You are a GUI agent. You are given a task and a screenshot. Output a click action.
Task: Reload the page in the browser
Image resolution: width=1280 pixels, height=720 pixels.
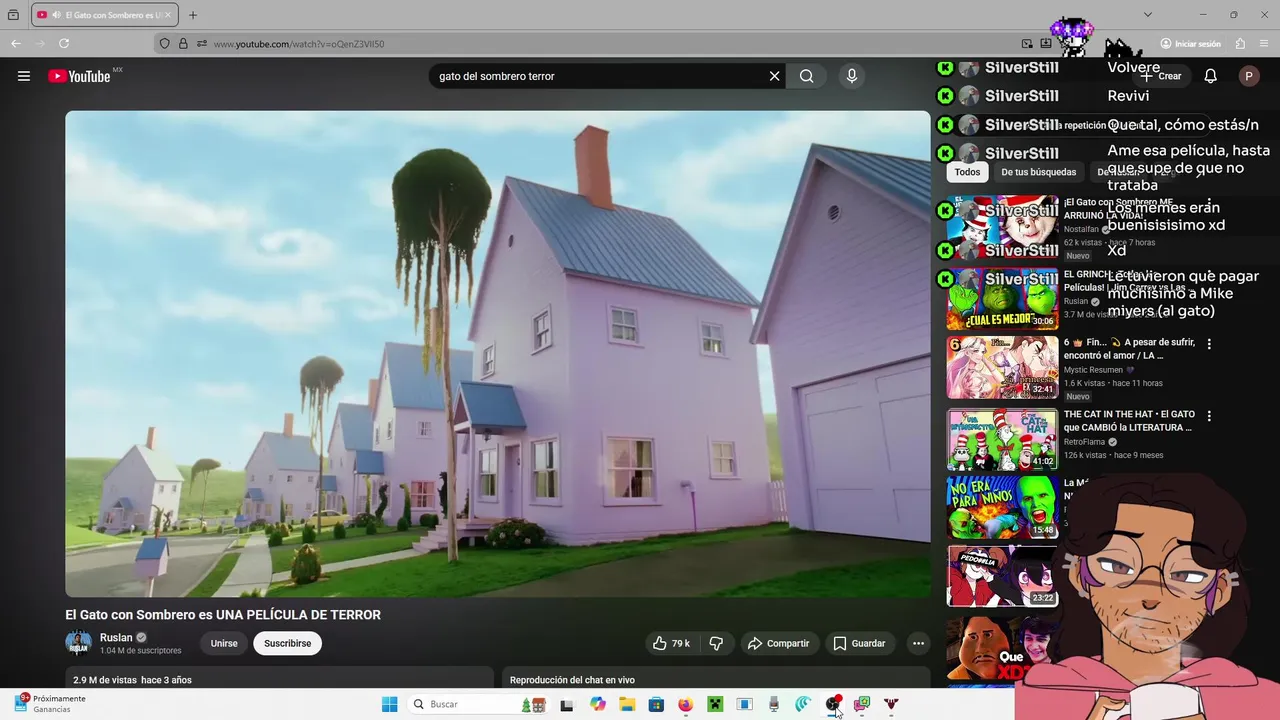pos(64,44)
